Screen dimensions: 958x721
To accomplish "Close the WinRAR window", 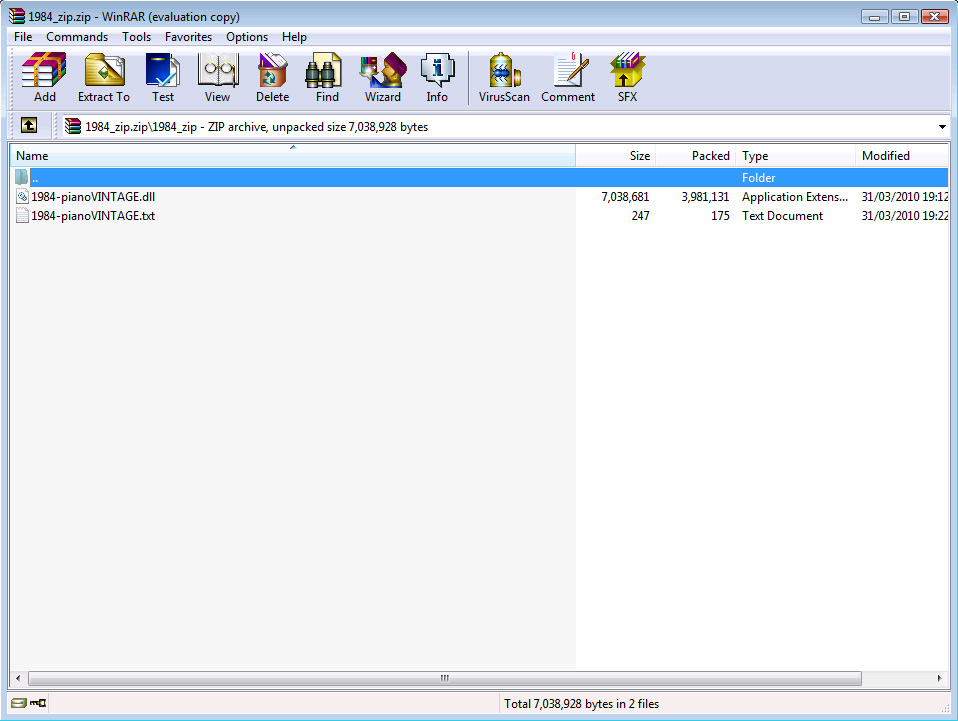I will pos(934,17).
